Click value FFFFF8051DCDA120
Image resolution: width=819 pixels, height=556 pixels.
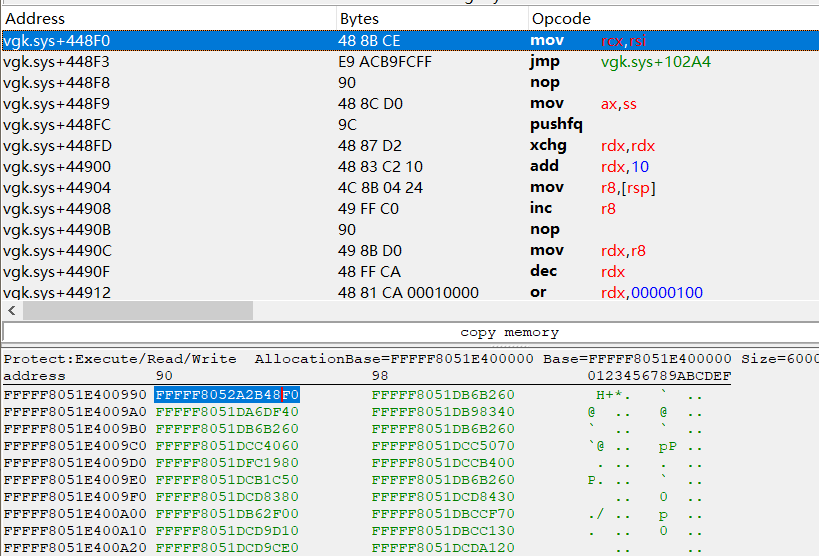(x=443, y=548)
